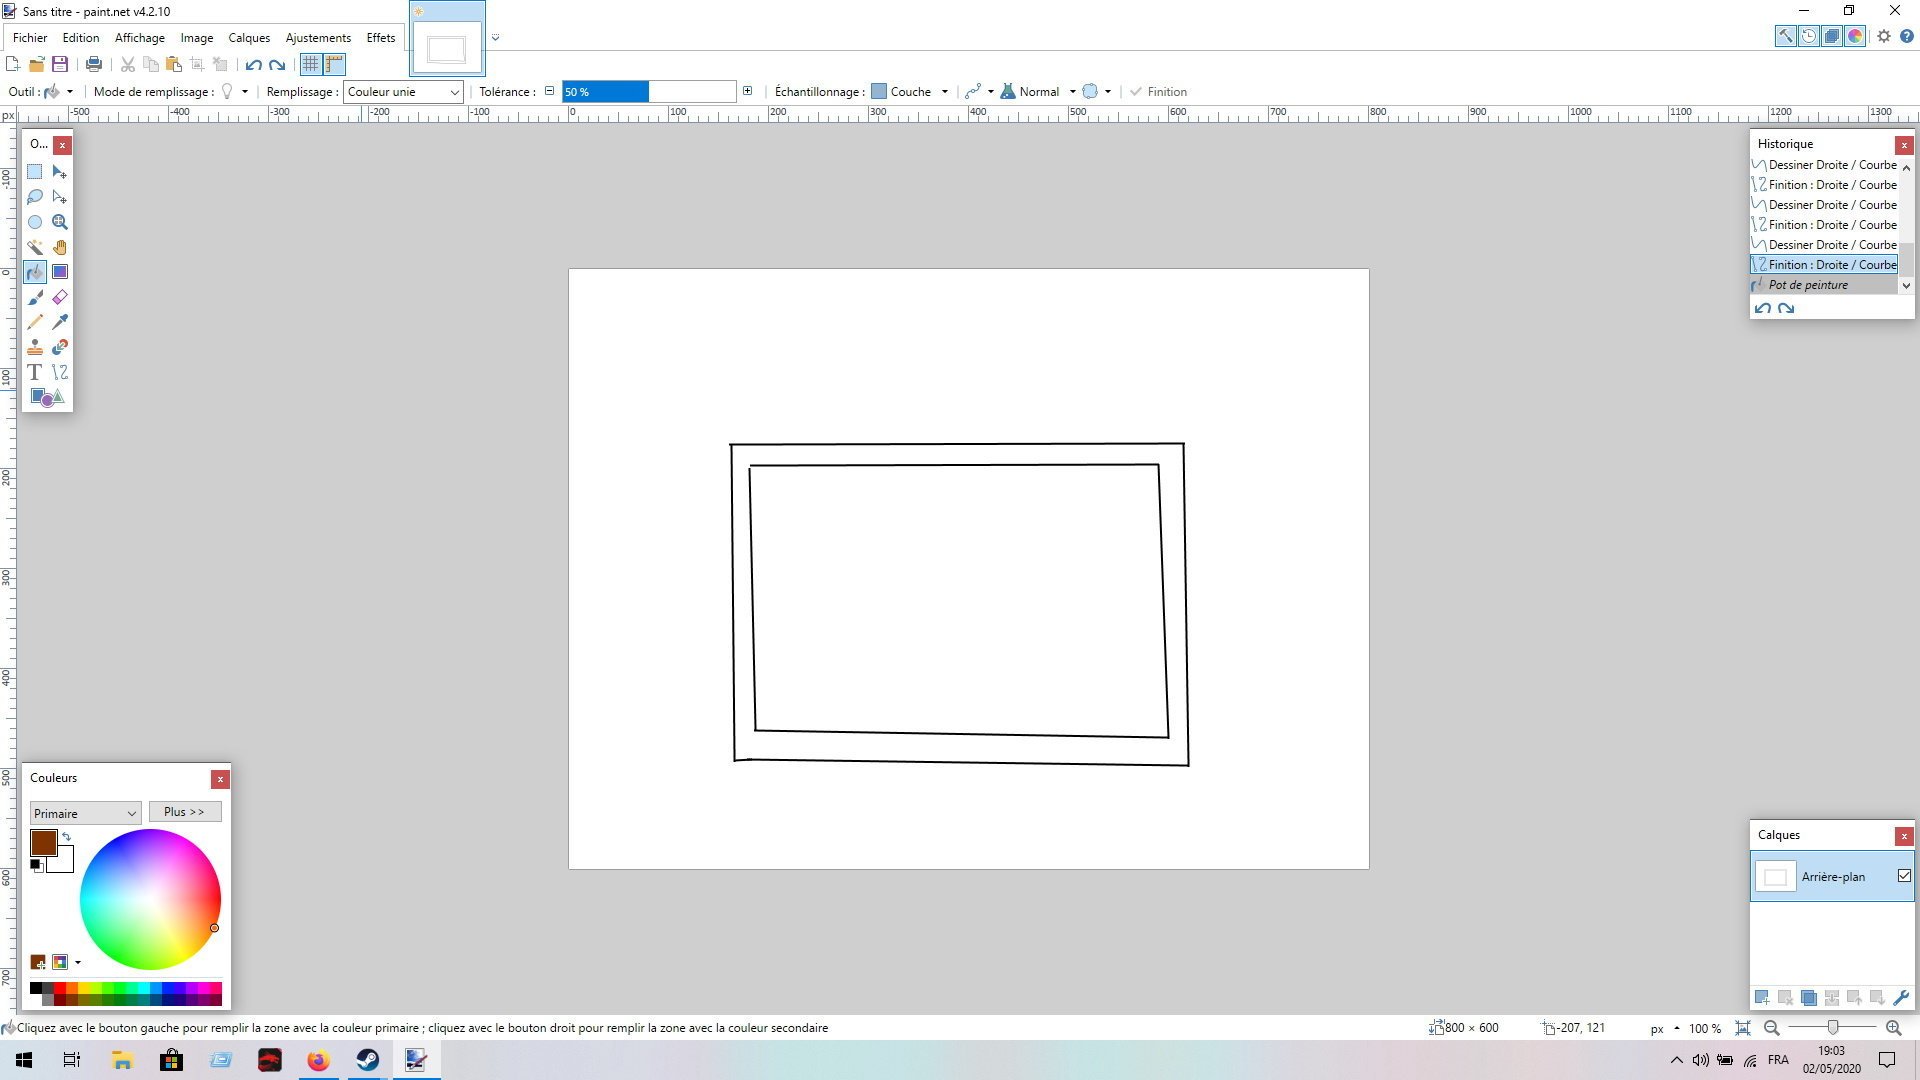Click the Plus >> button
Screen dimensions: 1920x1080
pyautogui.click(x=184, y=812)
